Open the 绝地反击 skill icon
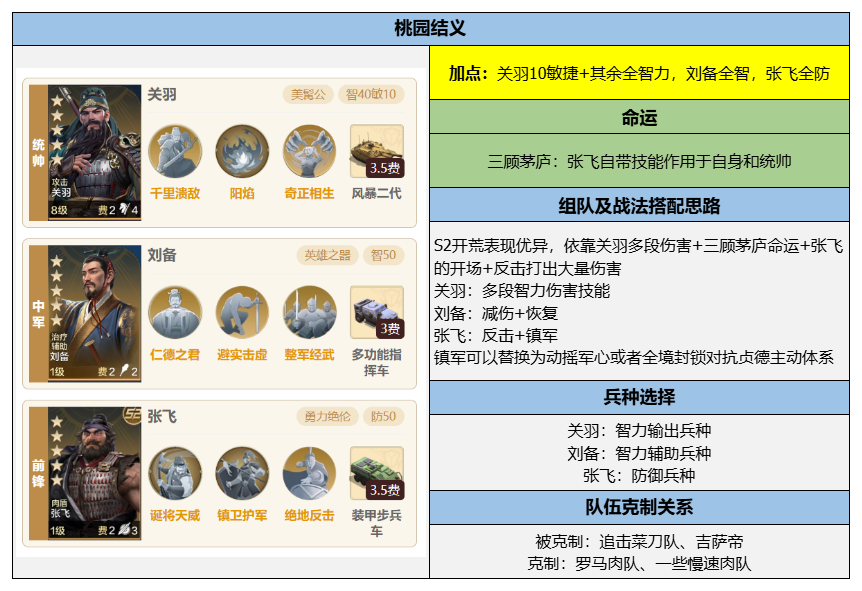Screen dimensions: 862x591 point(310,473)
